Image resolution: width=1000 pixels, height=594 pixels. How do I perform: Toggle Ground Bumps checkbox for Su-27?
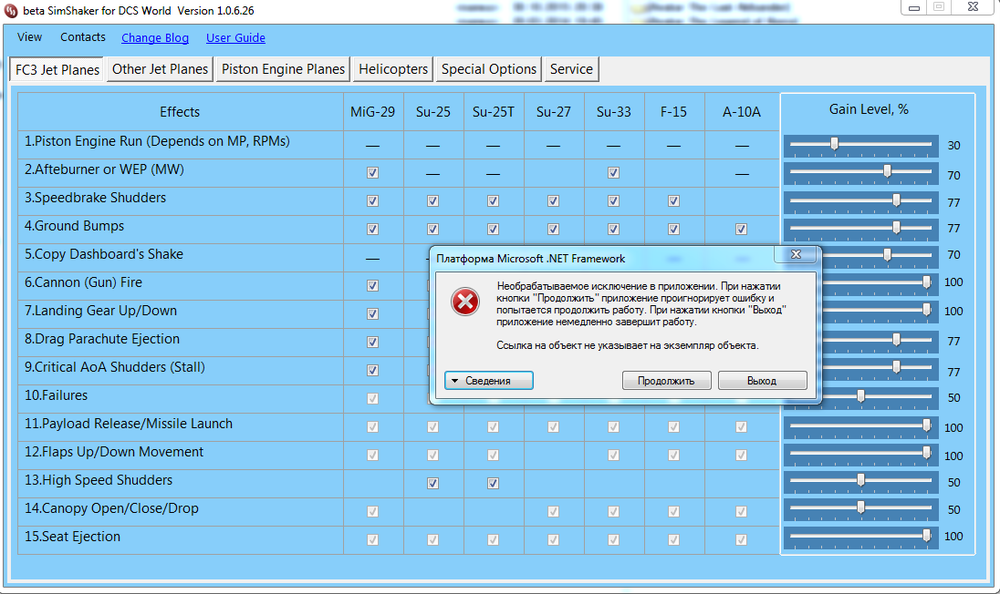553,229
